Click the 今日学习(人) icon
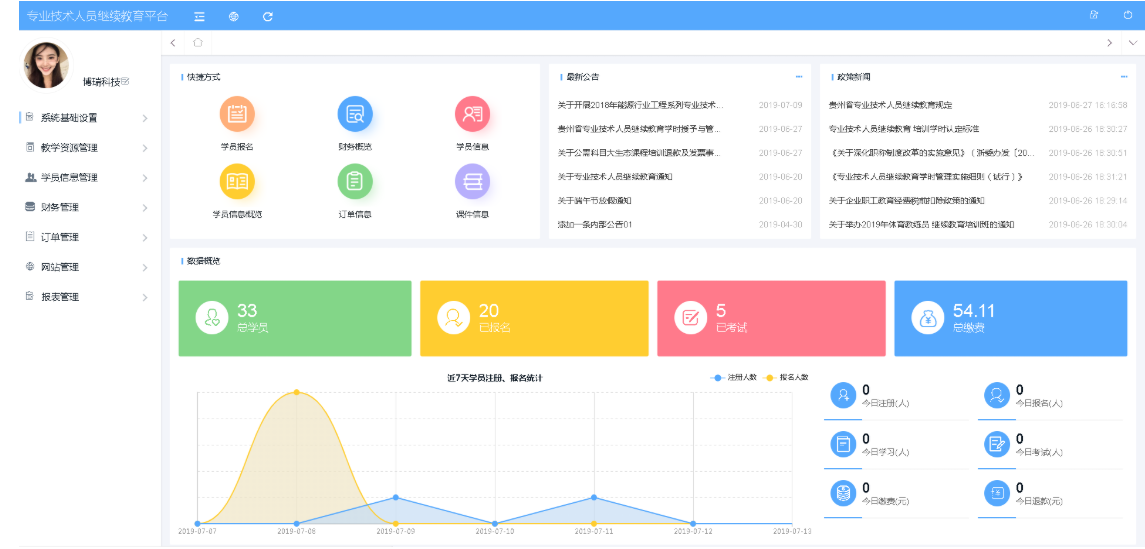The height and width of the screenshot is (549, 1145). point(843,444)
